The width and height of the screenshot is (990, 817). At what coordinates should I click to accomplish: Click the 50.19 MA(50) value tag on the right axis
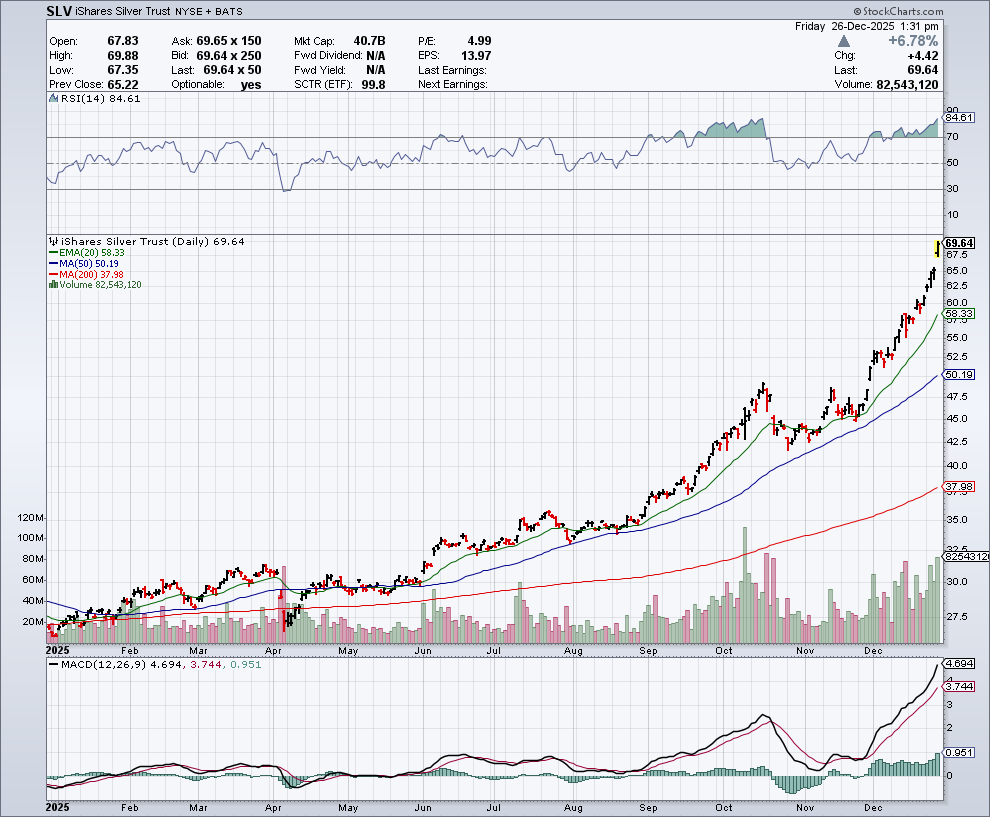(959, 374)
